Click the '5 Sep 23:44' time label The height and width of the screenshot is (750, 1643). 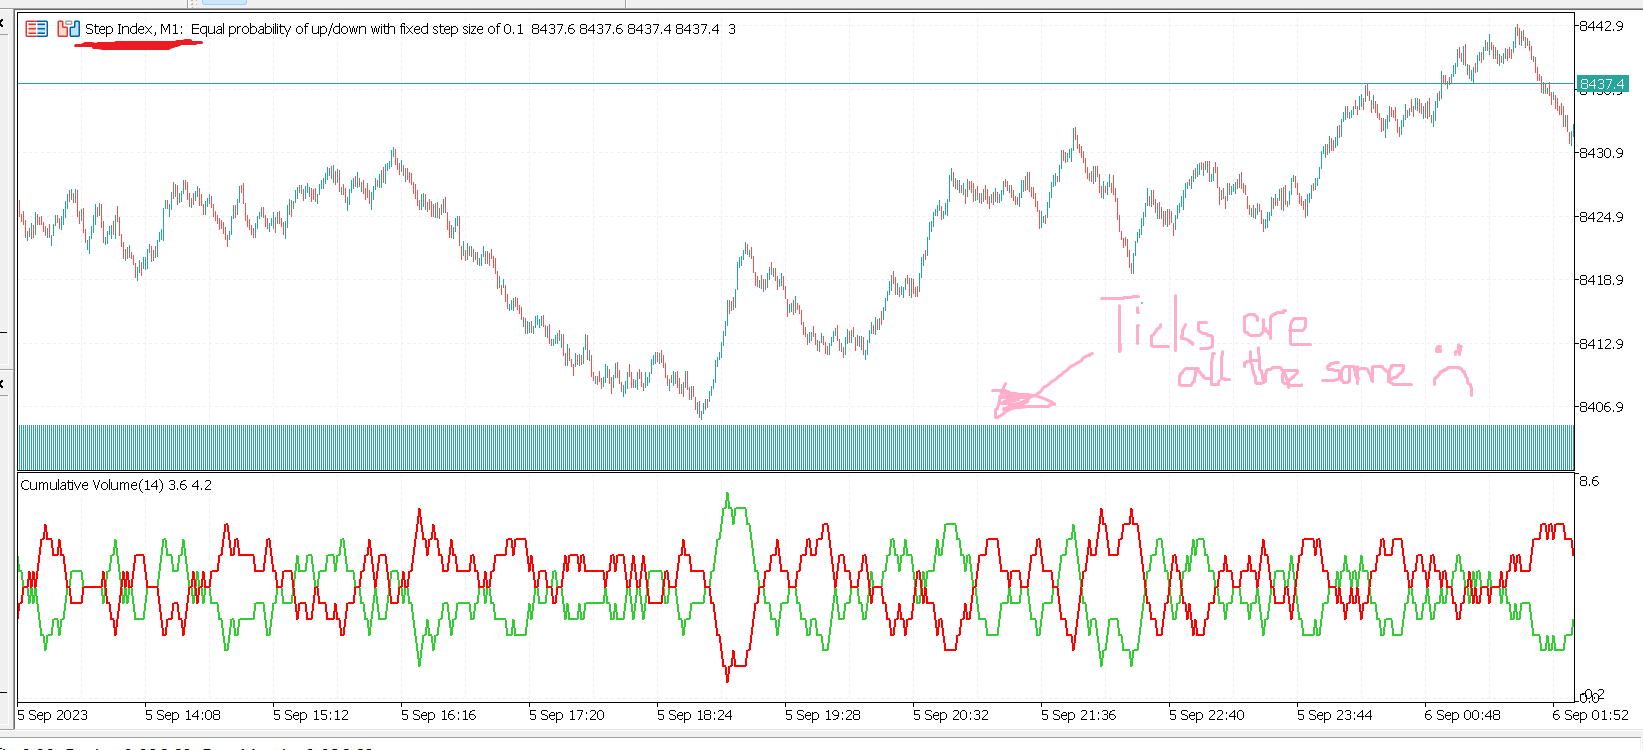1335,715
